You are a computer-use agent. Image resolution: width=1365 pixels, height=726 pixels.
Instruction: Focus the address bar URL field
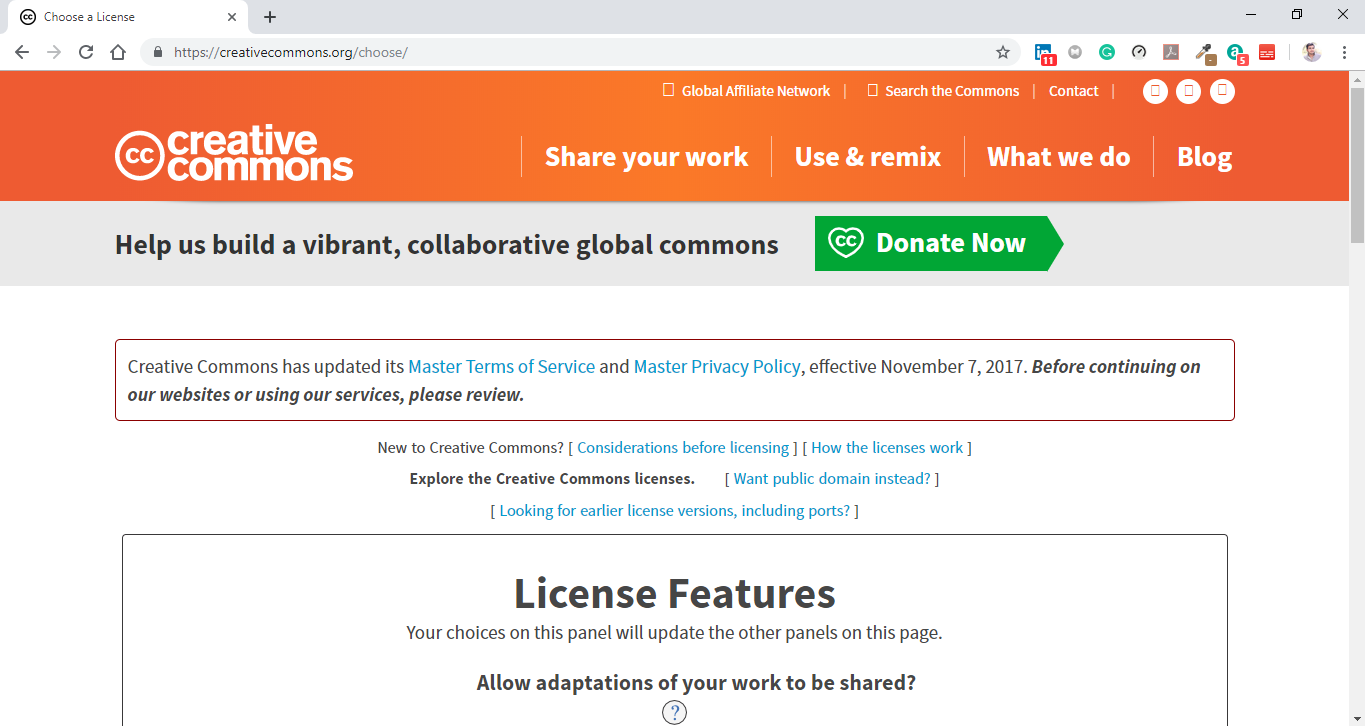pyautogui.click(x=580, y=52)
